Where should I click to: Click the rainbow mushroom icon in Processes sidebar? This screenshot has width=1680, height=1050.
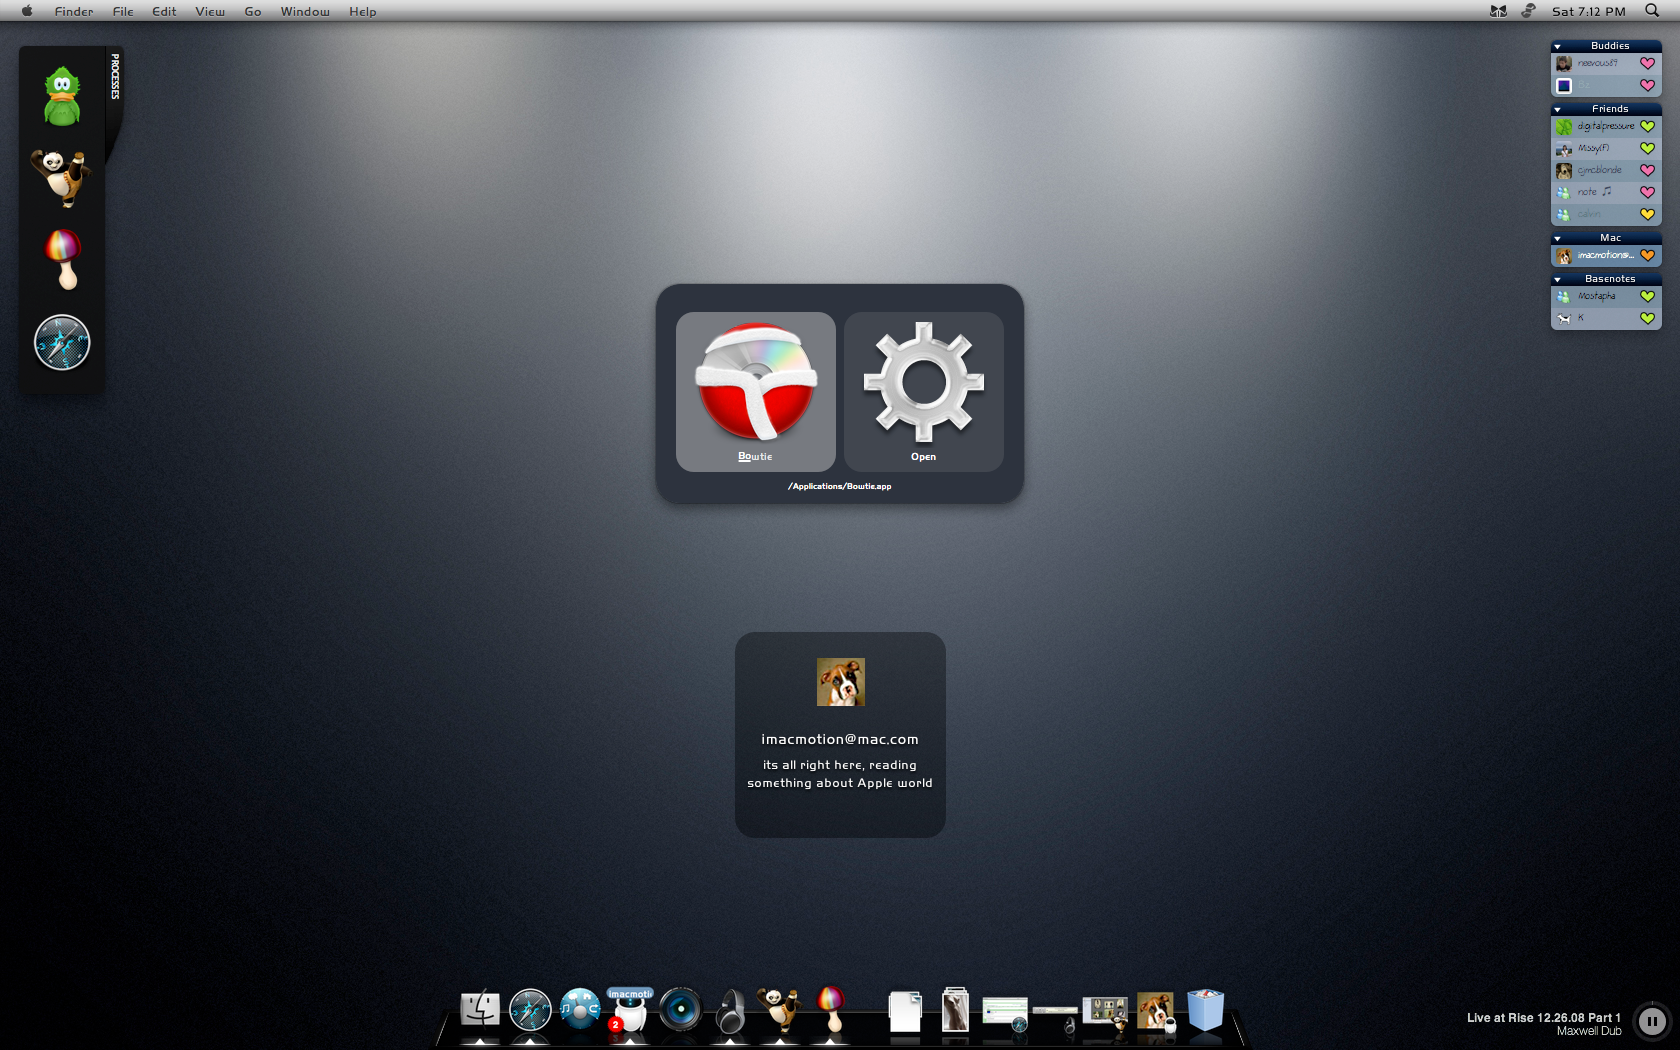tap(63, 259)
